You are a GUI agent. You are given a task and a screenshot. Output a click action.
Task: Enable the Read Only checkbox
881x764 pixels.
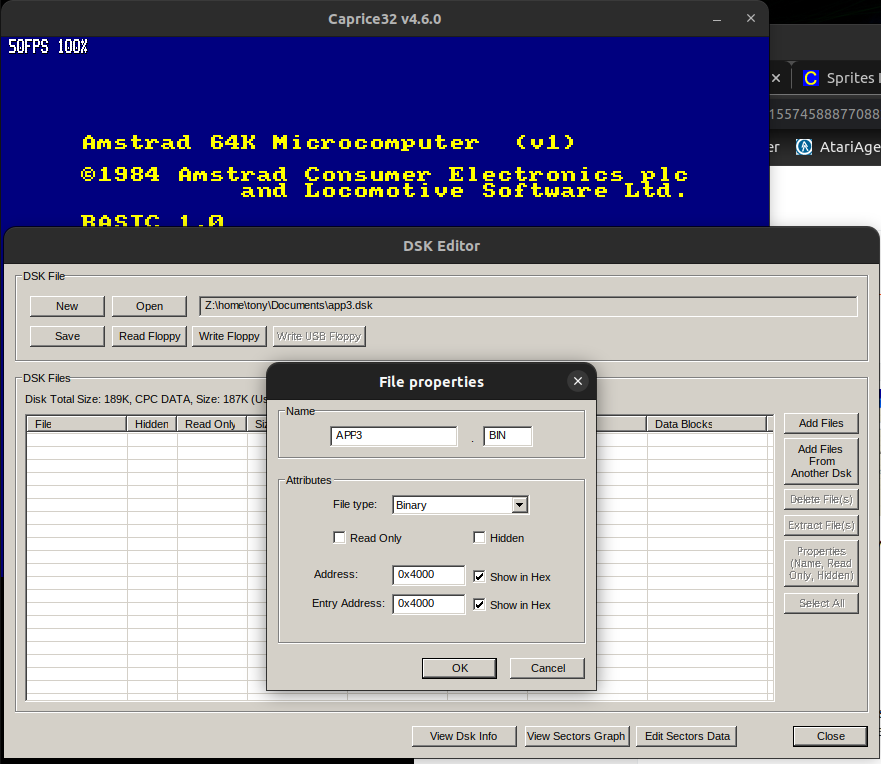[339, 538]
